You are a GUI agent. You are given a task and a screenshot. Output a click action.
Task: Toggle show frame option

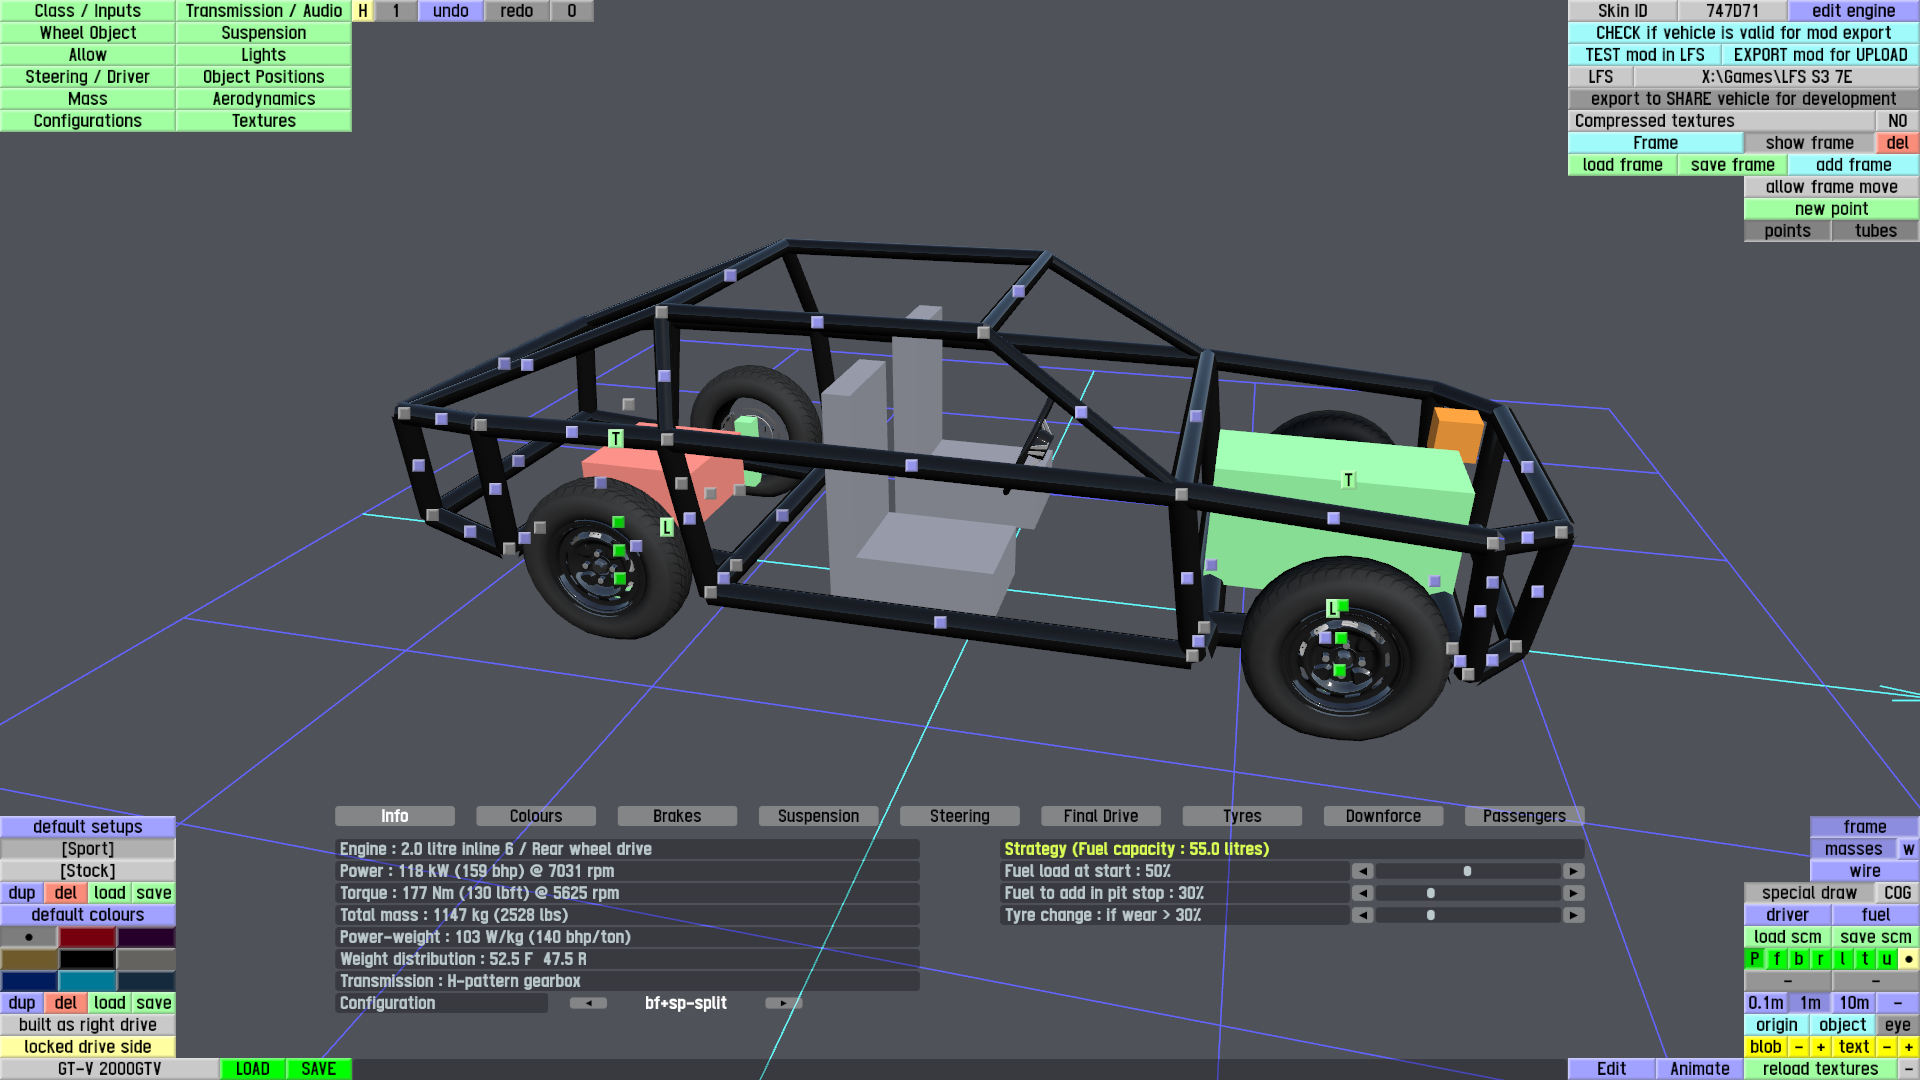click(x=1809, y=143)
